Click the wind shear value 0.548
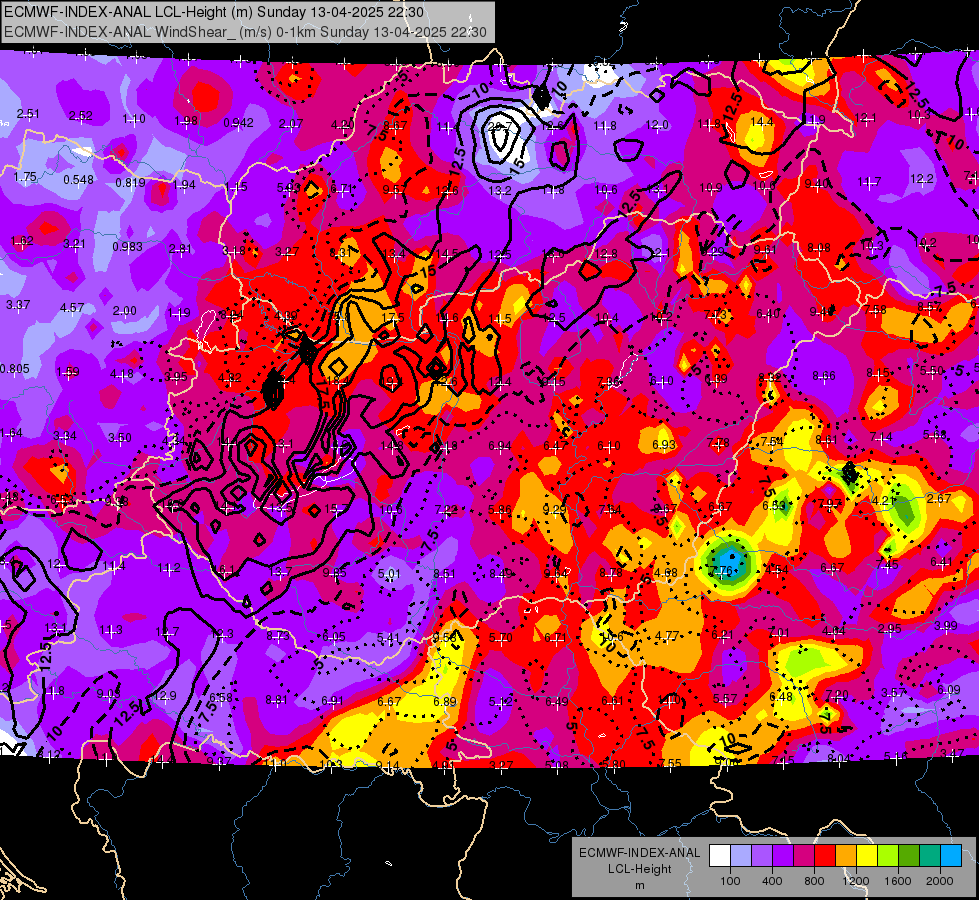 point(79,180)
